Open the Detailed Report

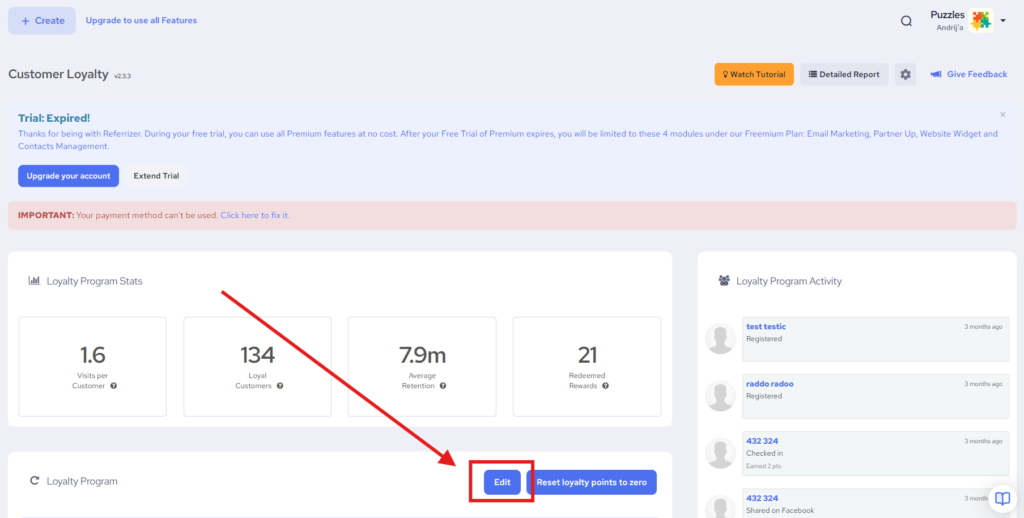click(844, 74)
